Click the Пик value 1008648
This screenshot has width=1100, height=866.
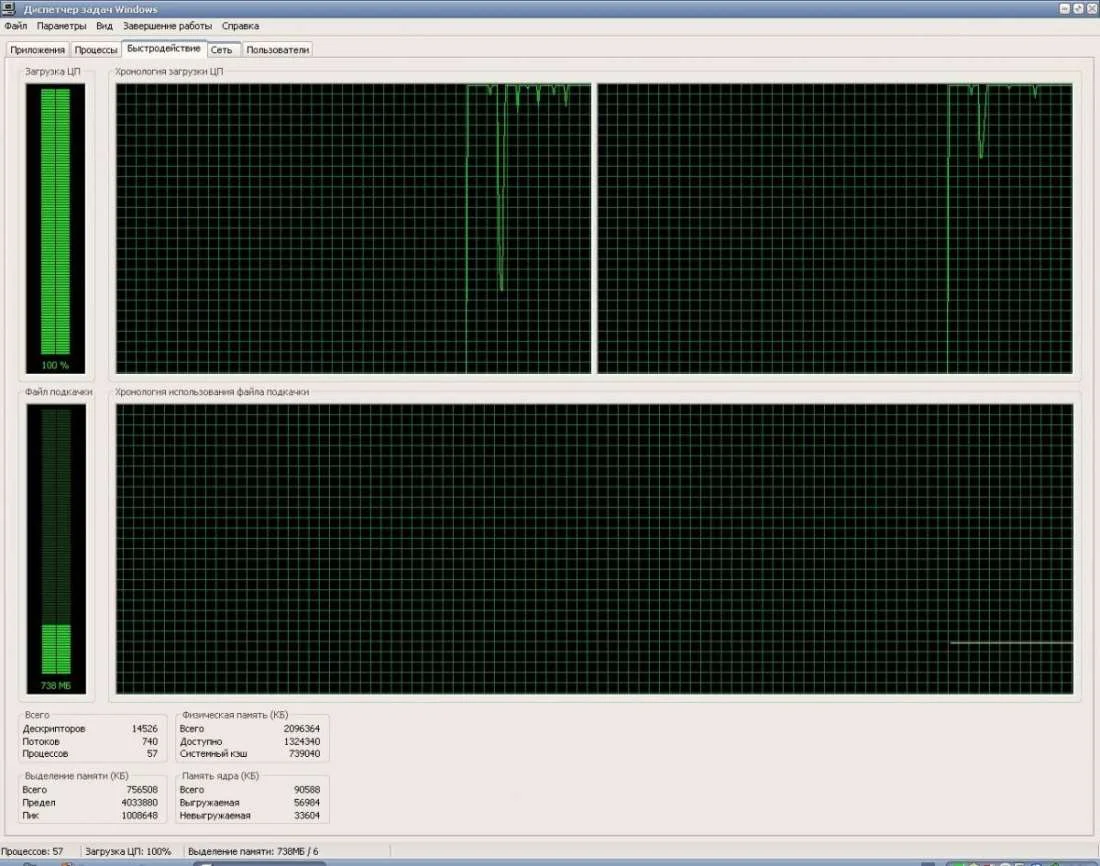pos(140,815)
